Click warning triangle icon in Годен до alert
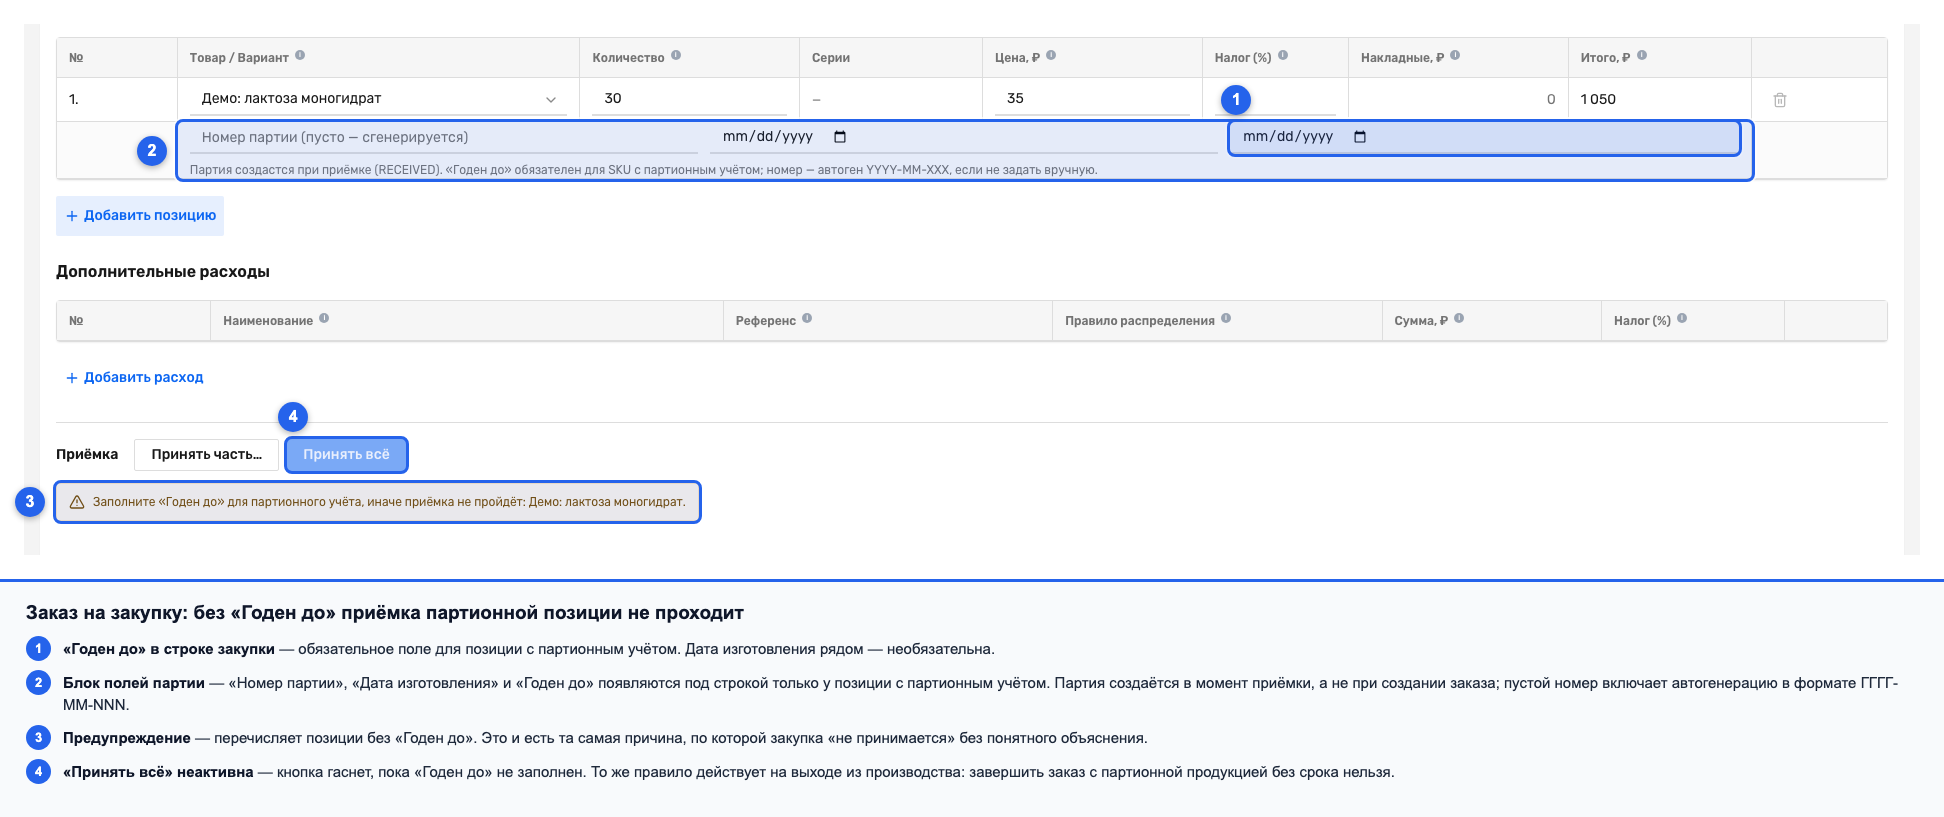Viewport: 1944px width, 817px height. point(77,502)
